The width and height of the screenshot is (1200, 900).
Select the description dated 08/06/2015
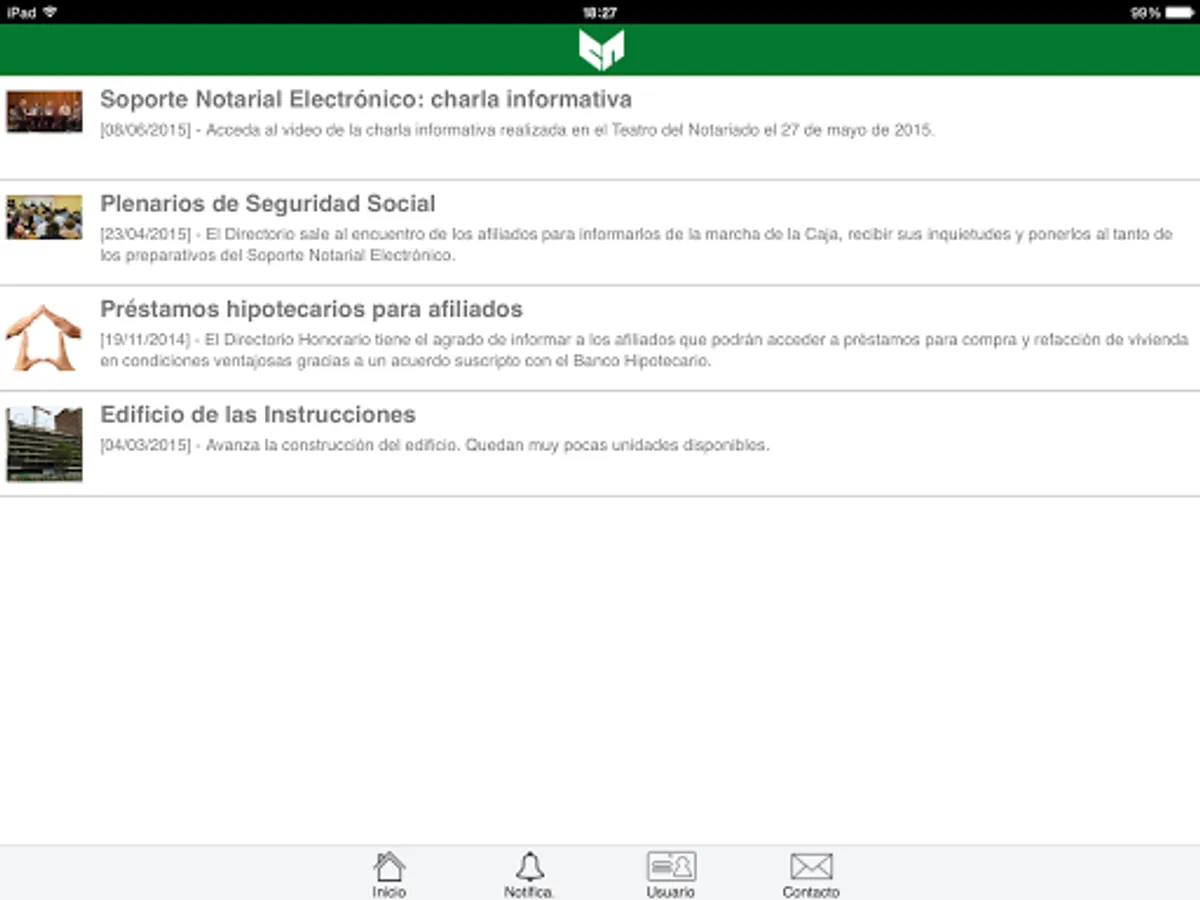[x=517, y=130]
